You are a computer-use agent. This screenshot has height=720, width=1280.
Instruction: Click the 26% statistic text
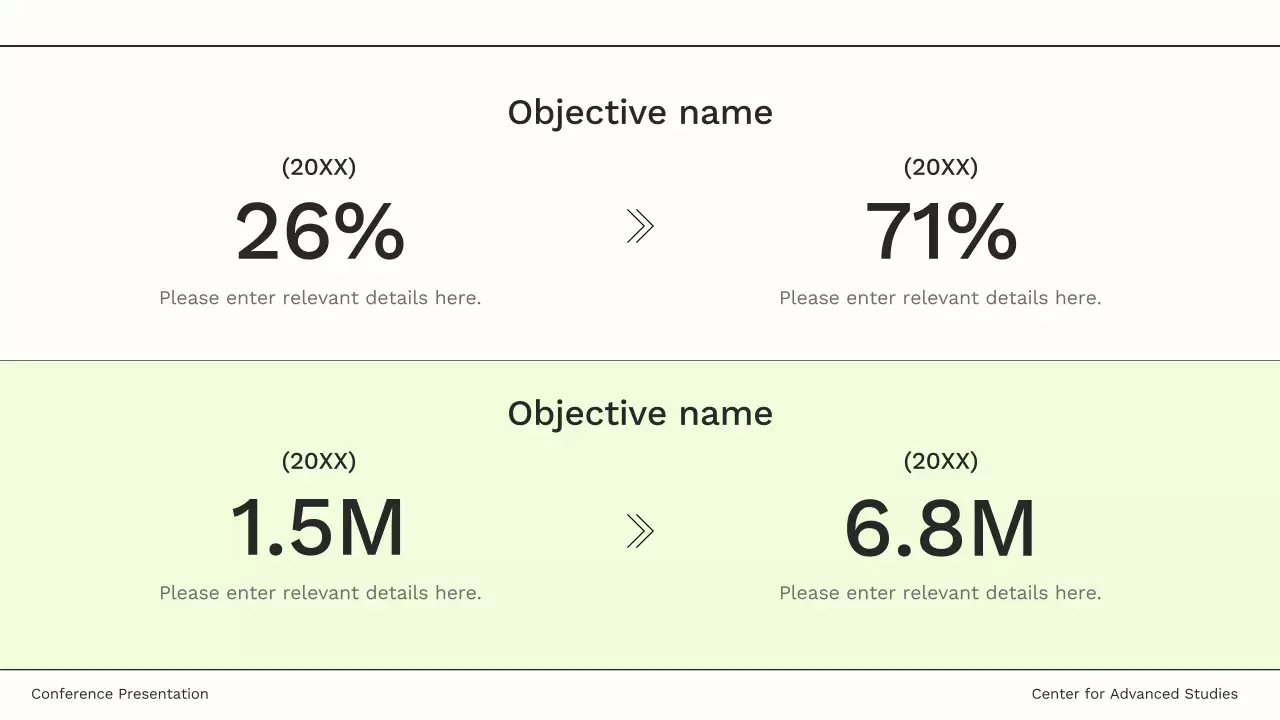point(320,233)
